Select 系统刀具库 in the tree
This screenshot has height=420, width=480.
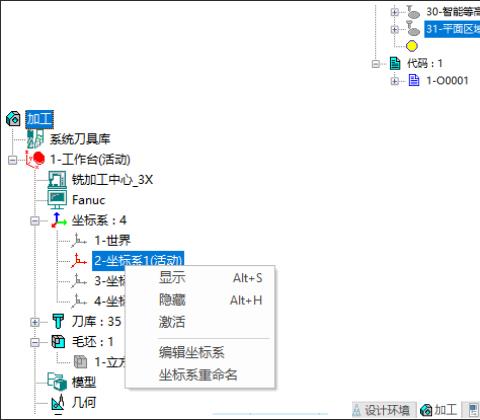[80, 139]
